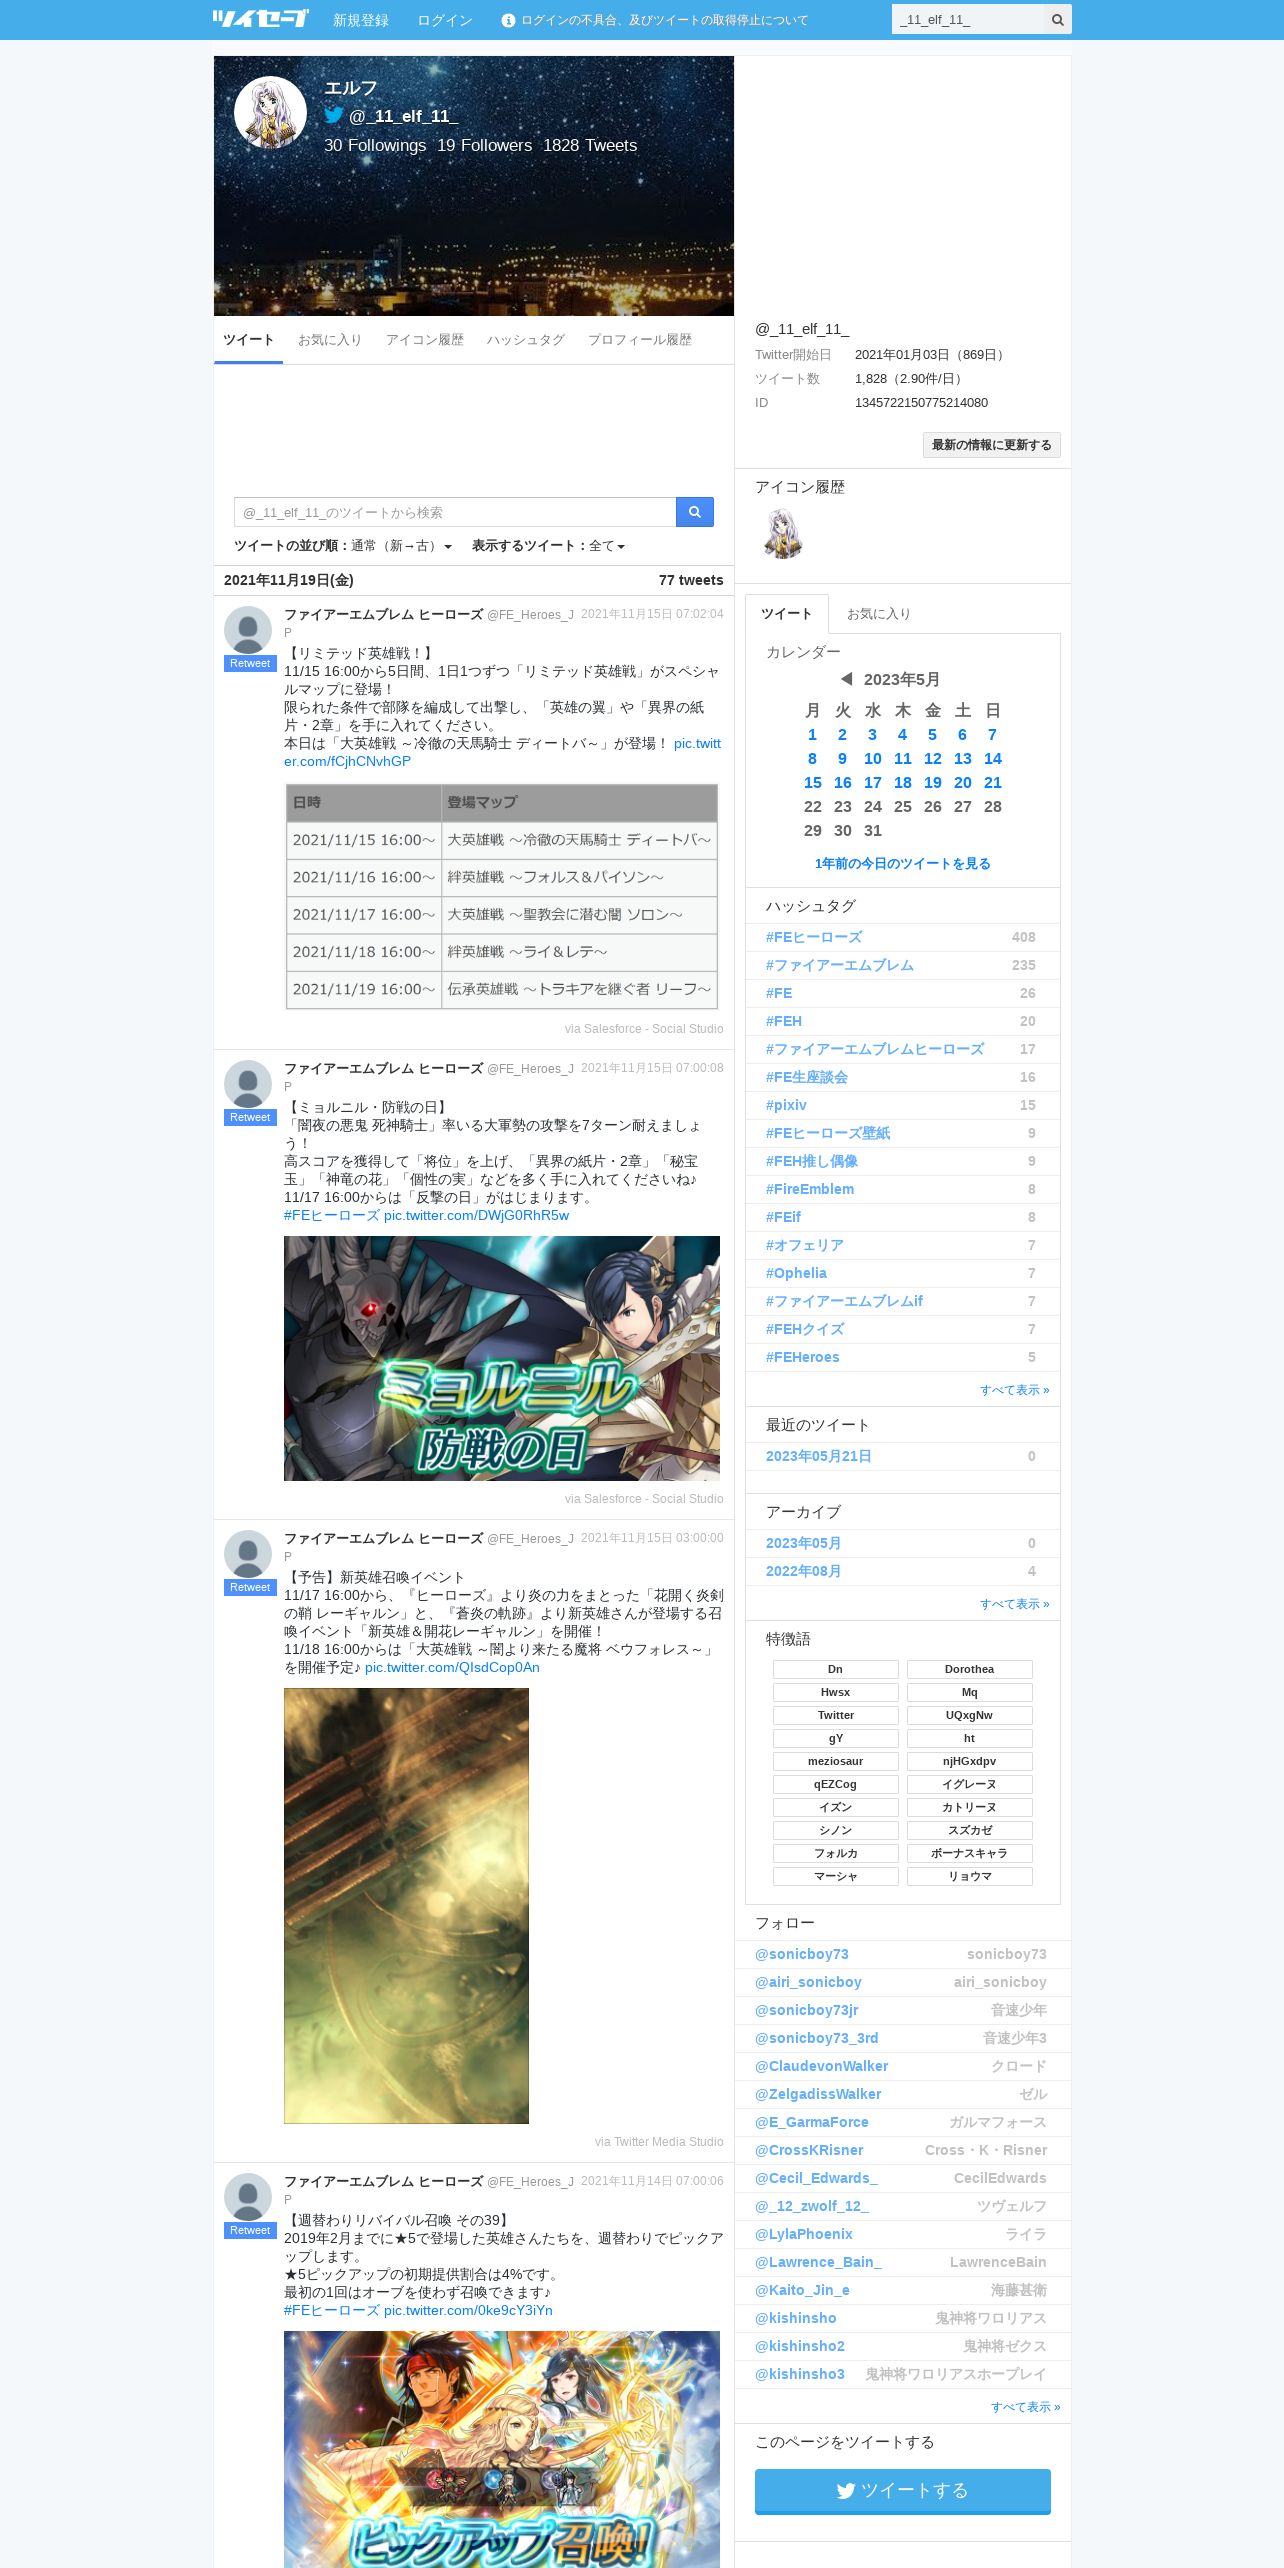
Task: Click avatar of 07:00:08 retweet
Action: pyautogui.click(x=248, y=1084)
